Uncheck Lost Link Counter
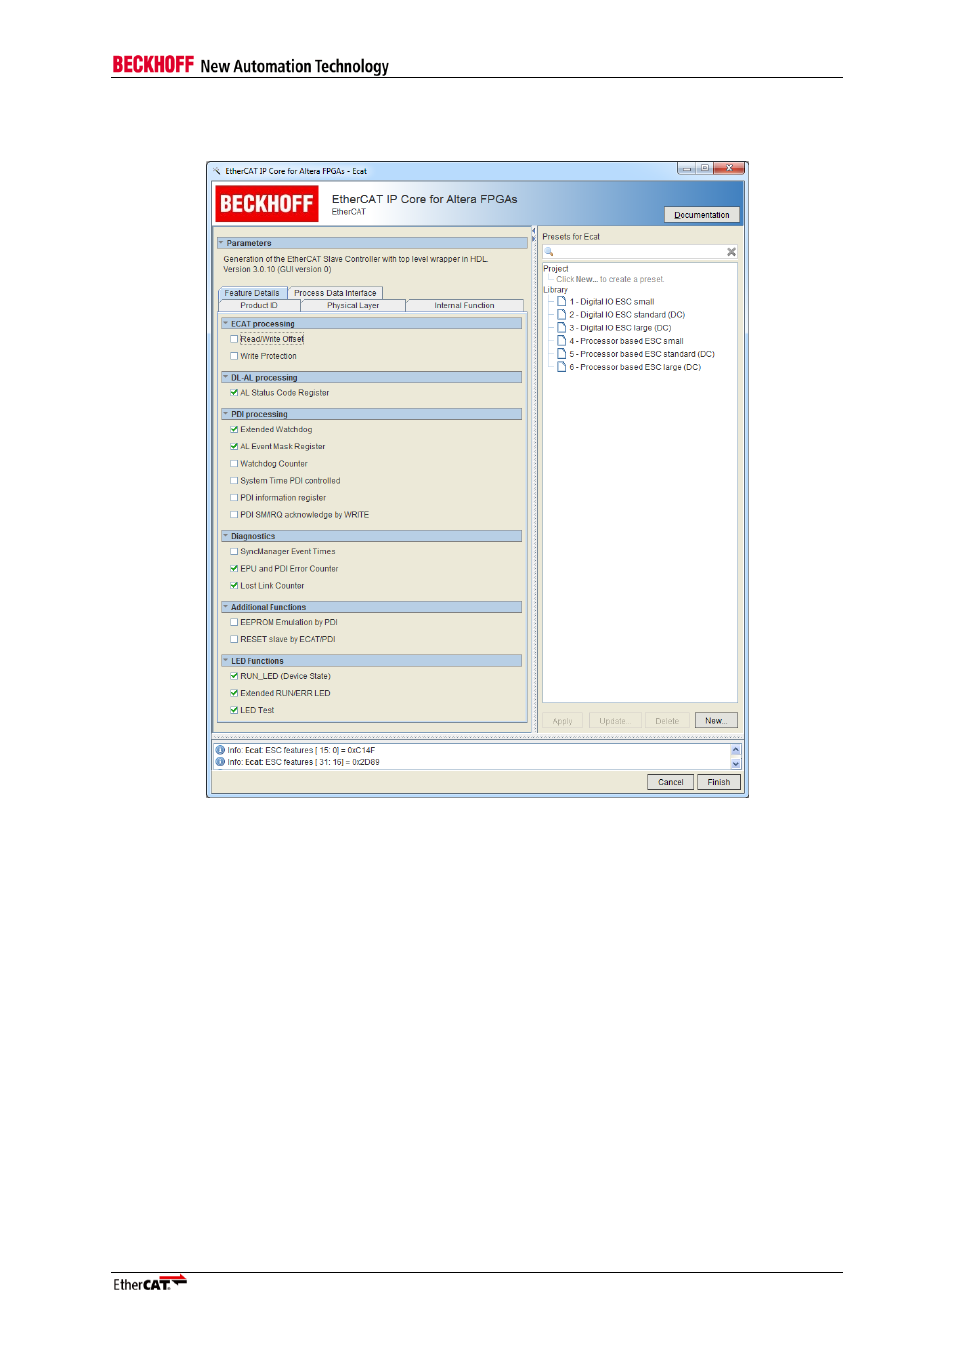The height and width of the screenshot is (1350, 955). point(234,586)
